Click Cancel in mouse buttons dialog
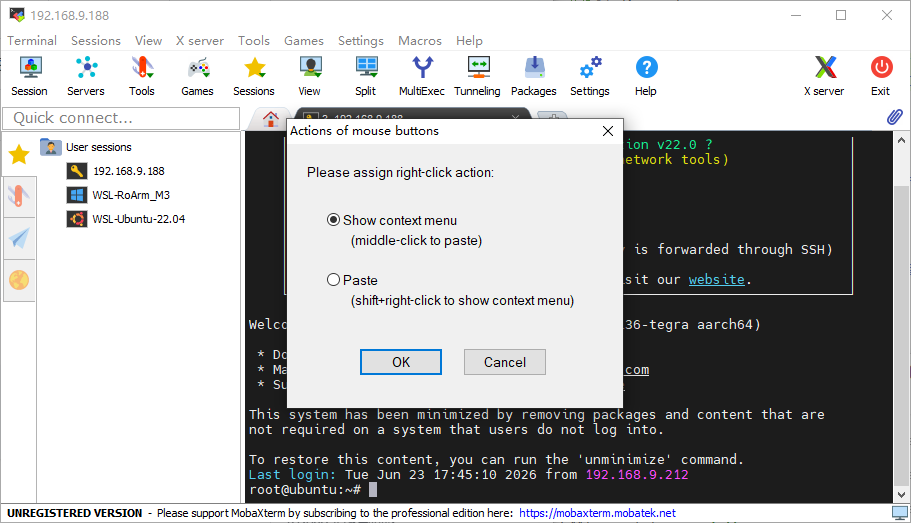Screen dimensions: 911x523 click(505, 362)
